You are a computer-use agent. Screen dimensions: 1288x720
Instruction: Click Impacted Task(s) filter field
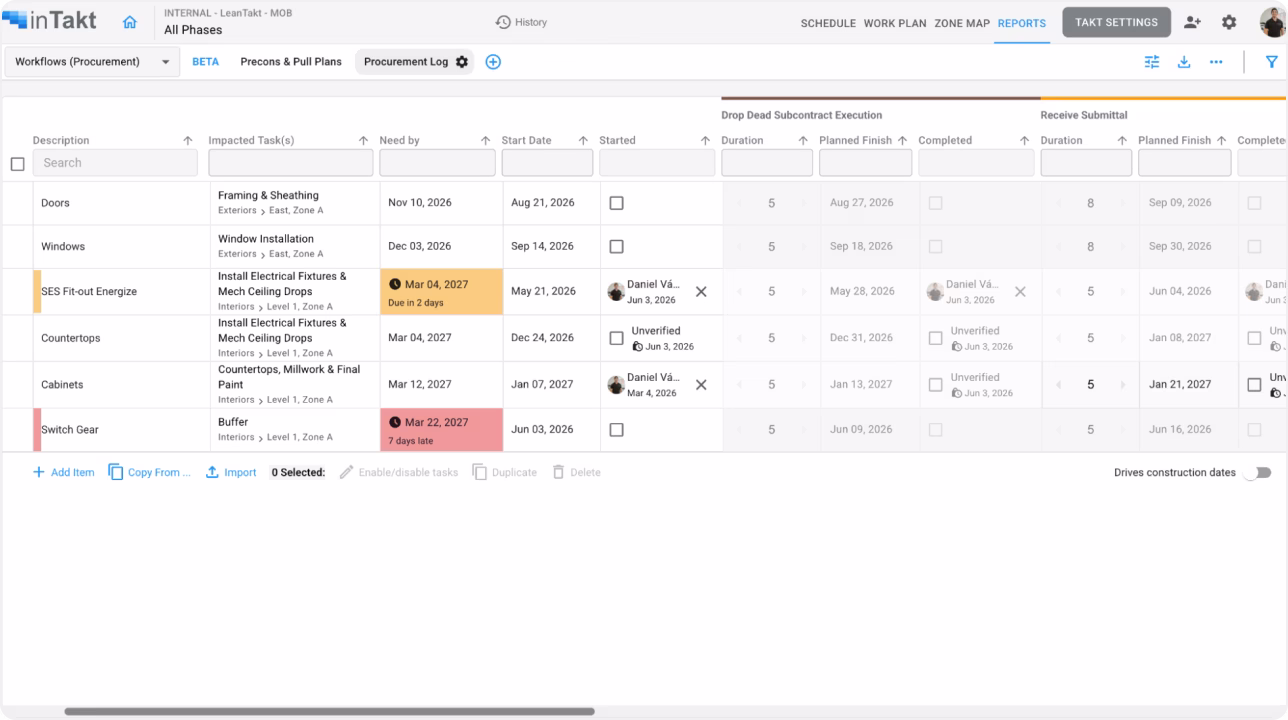point(290,163)
